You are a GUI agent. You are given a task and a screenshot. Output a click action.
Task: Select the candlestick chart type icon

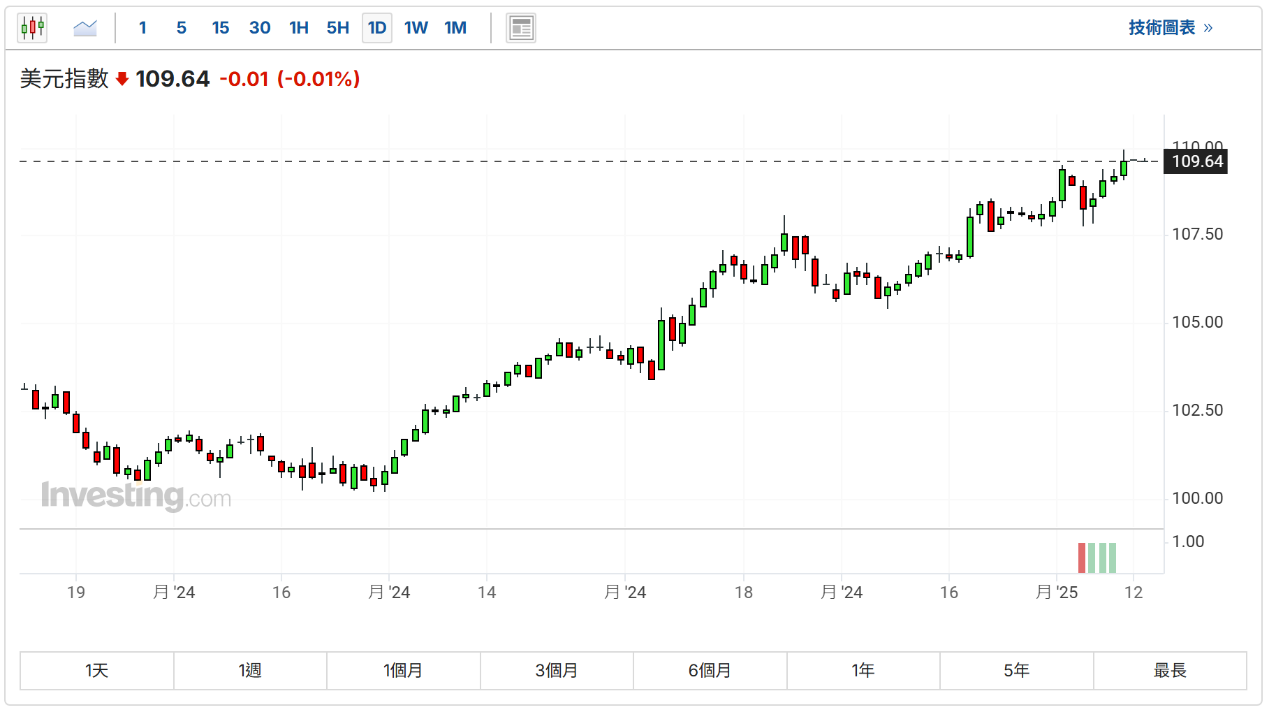click(x=32, y=28)
